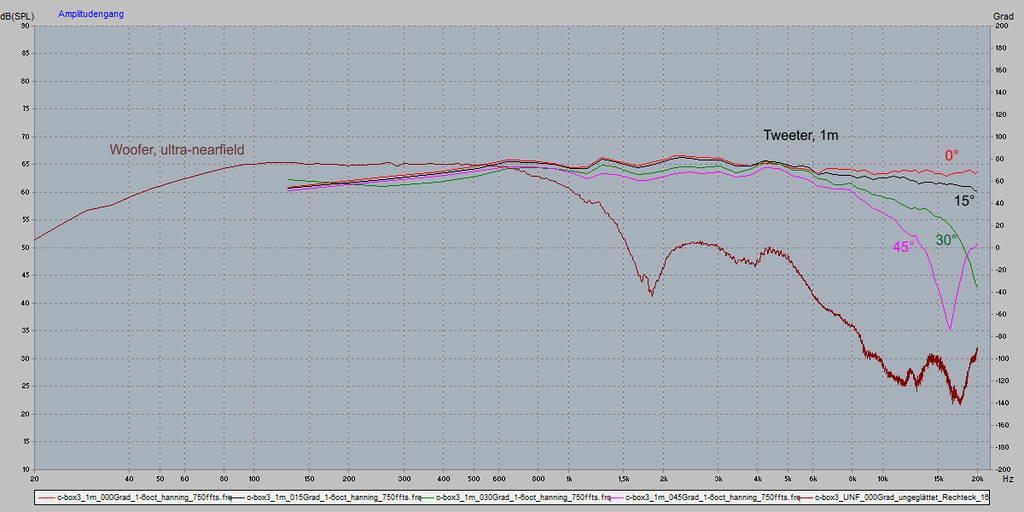This screenshot has height=512, width=1024.
Task: Click the red 0° curve label
Action: click(x=951, y=155)
